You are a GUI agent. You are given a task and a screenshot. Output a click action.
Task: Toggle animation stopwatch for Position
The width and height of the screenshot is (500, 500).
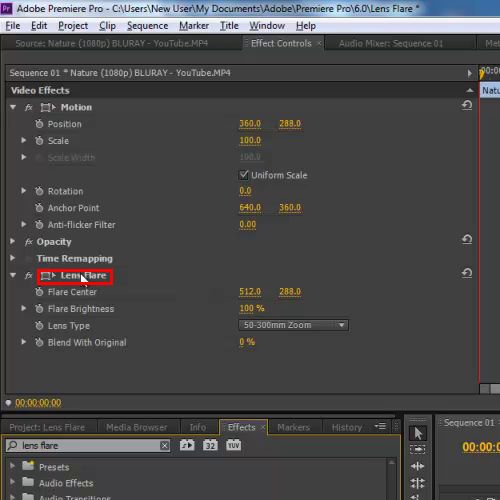[39, 124]
